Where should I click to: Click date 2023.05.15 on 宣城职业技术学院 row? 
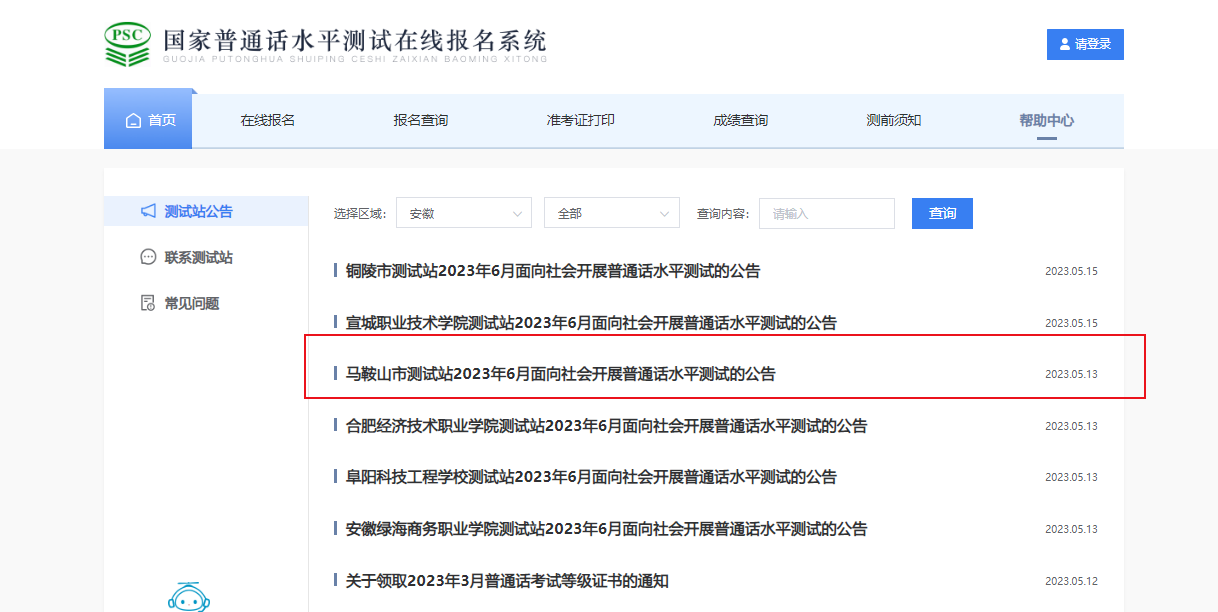point(1071,323)
